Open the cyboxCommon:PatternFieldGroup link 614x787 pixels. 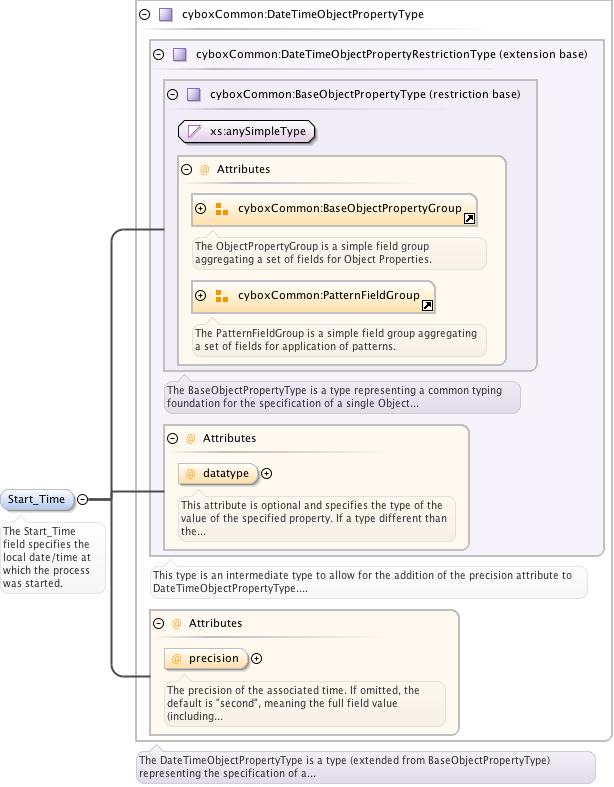330,296
